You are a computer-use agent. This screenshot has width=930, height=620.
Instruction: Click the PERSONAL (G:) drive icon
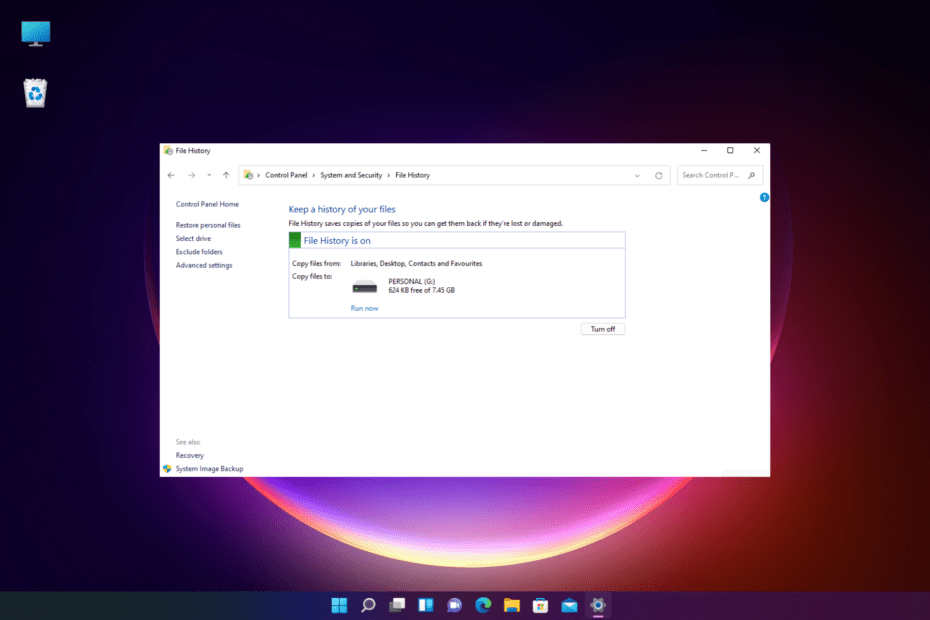pyautogui.click(x=365, y=287)
